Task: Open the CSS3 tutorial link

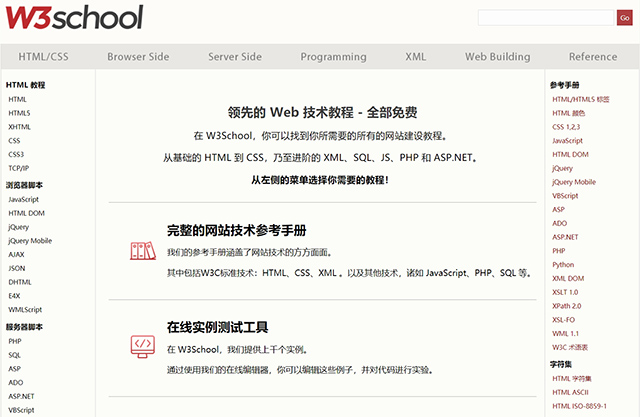Action: [16, 154]
